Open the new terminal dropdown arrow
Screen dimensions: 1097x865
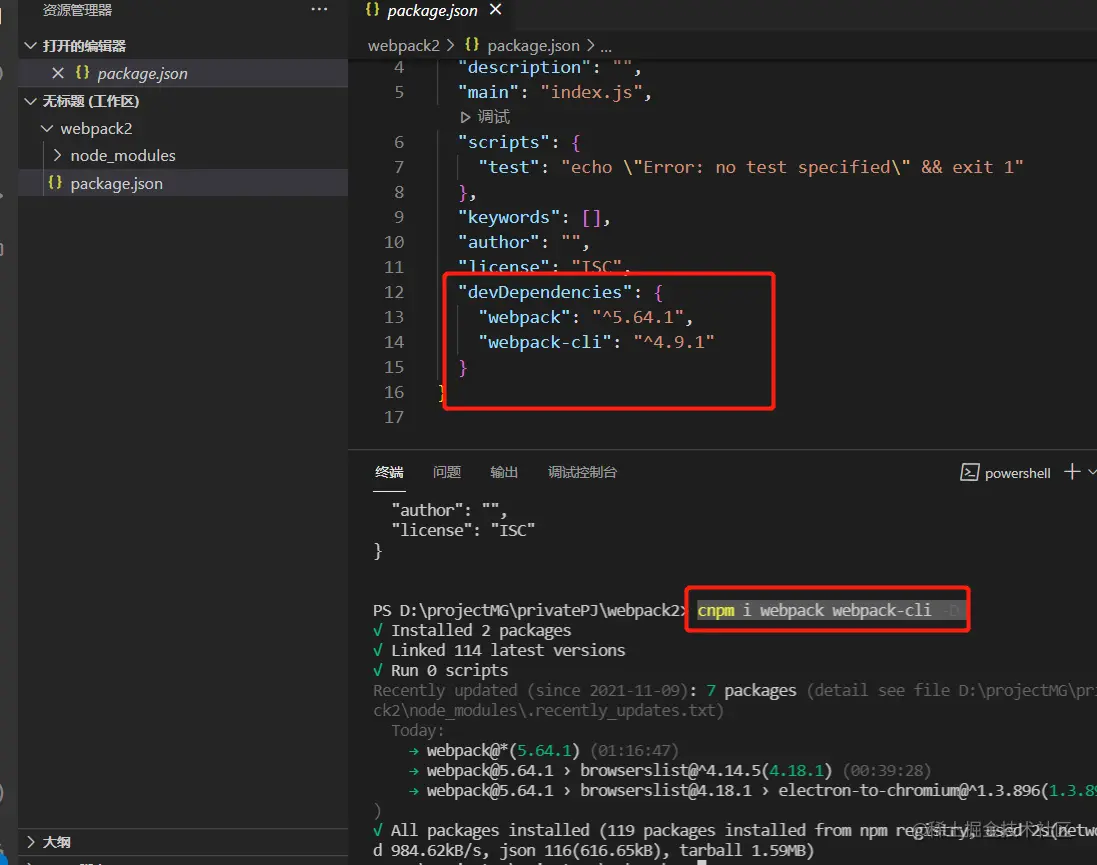pos(1091,472)
